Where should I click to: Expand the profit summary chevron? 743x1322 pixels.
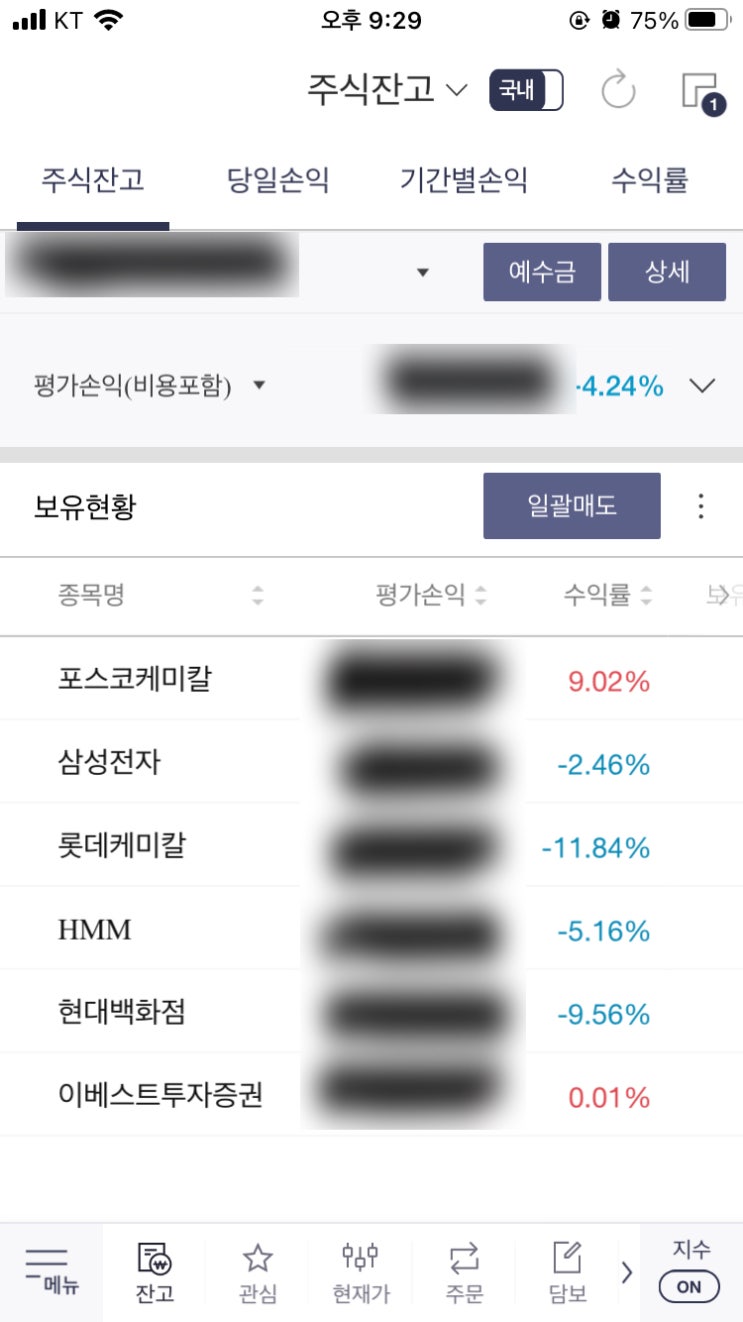[703, 386]
